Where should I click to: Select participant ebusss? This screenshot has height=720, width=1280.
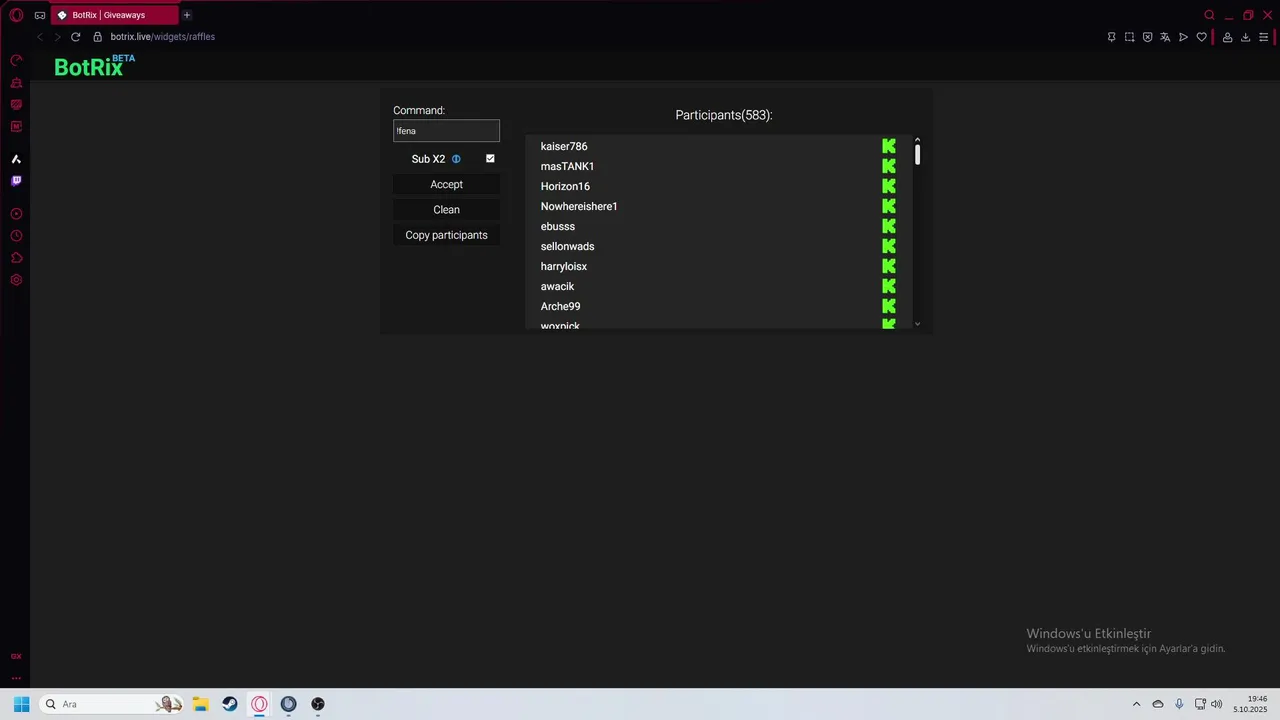pyautogui.click(x=558, y=226)
